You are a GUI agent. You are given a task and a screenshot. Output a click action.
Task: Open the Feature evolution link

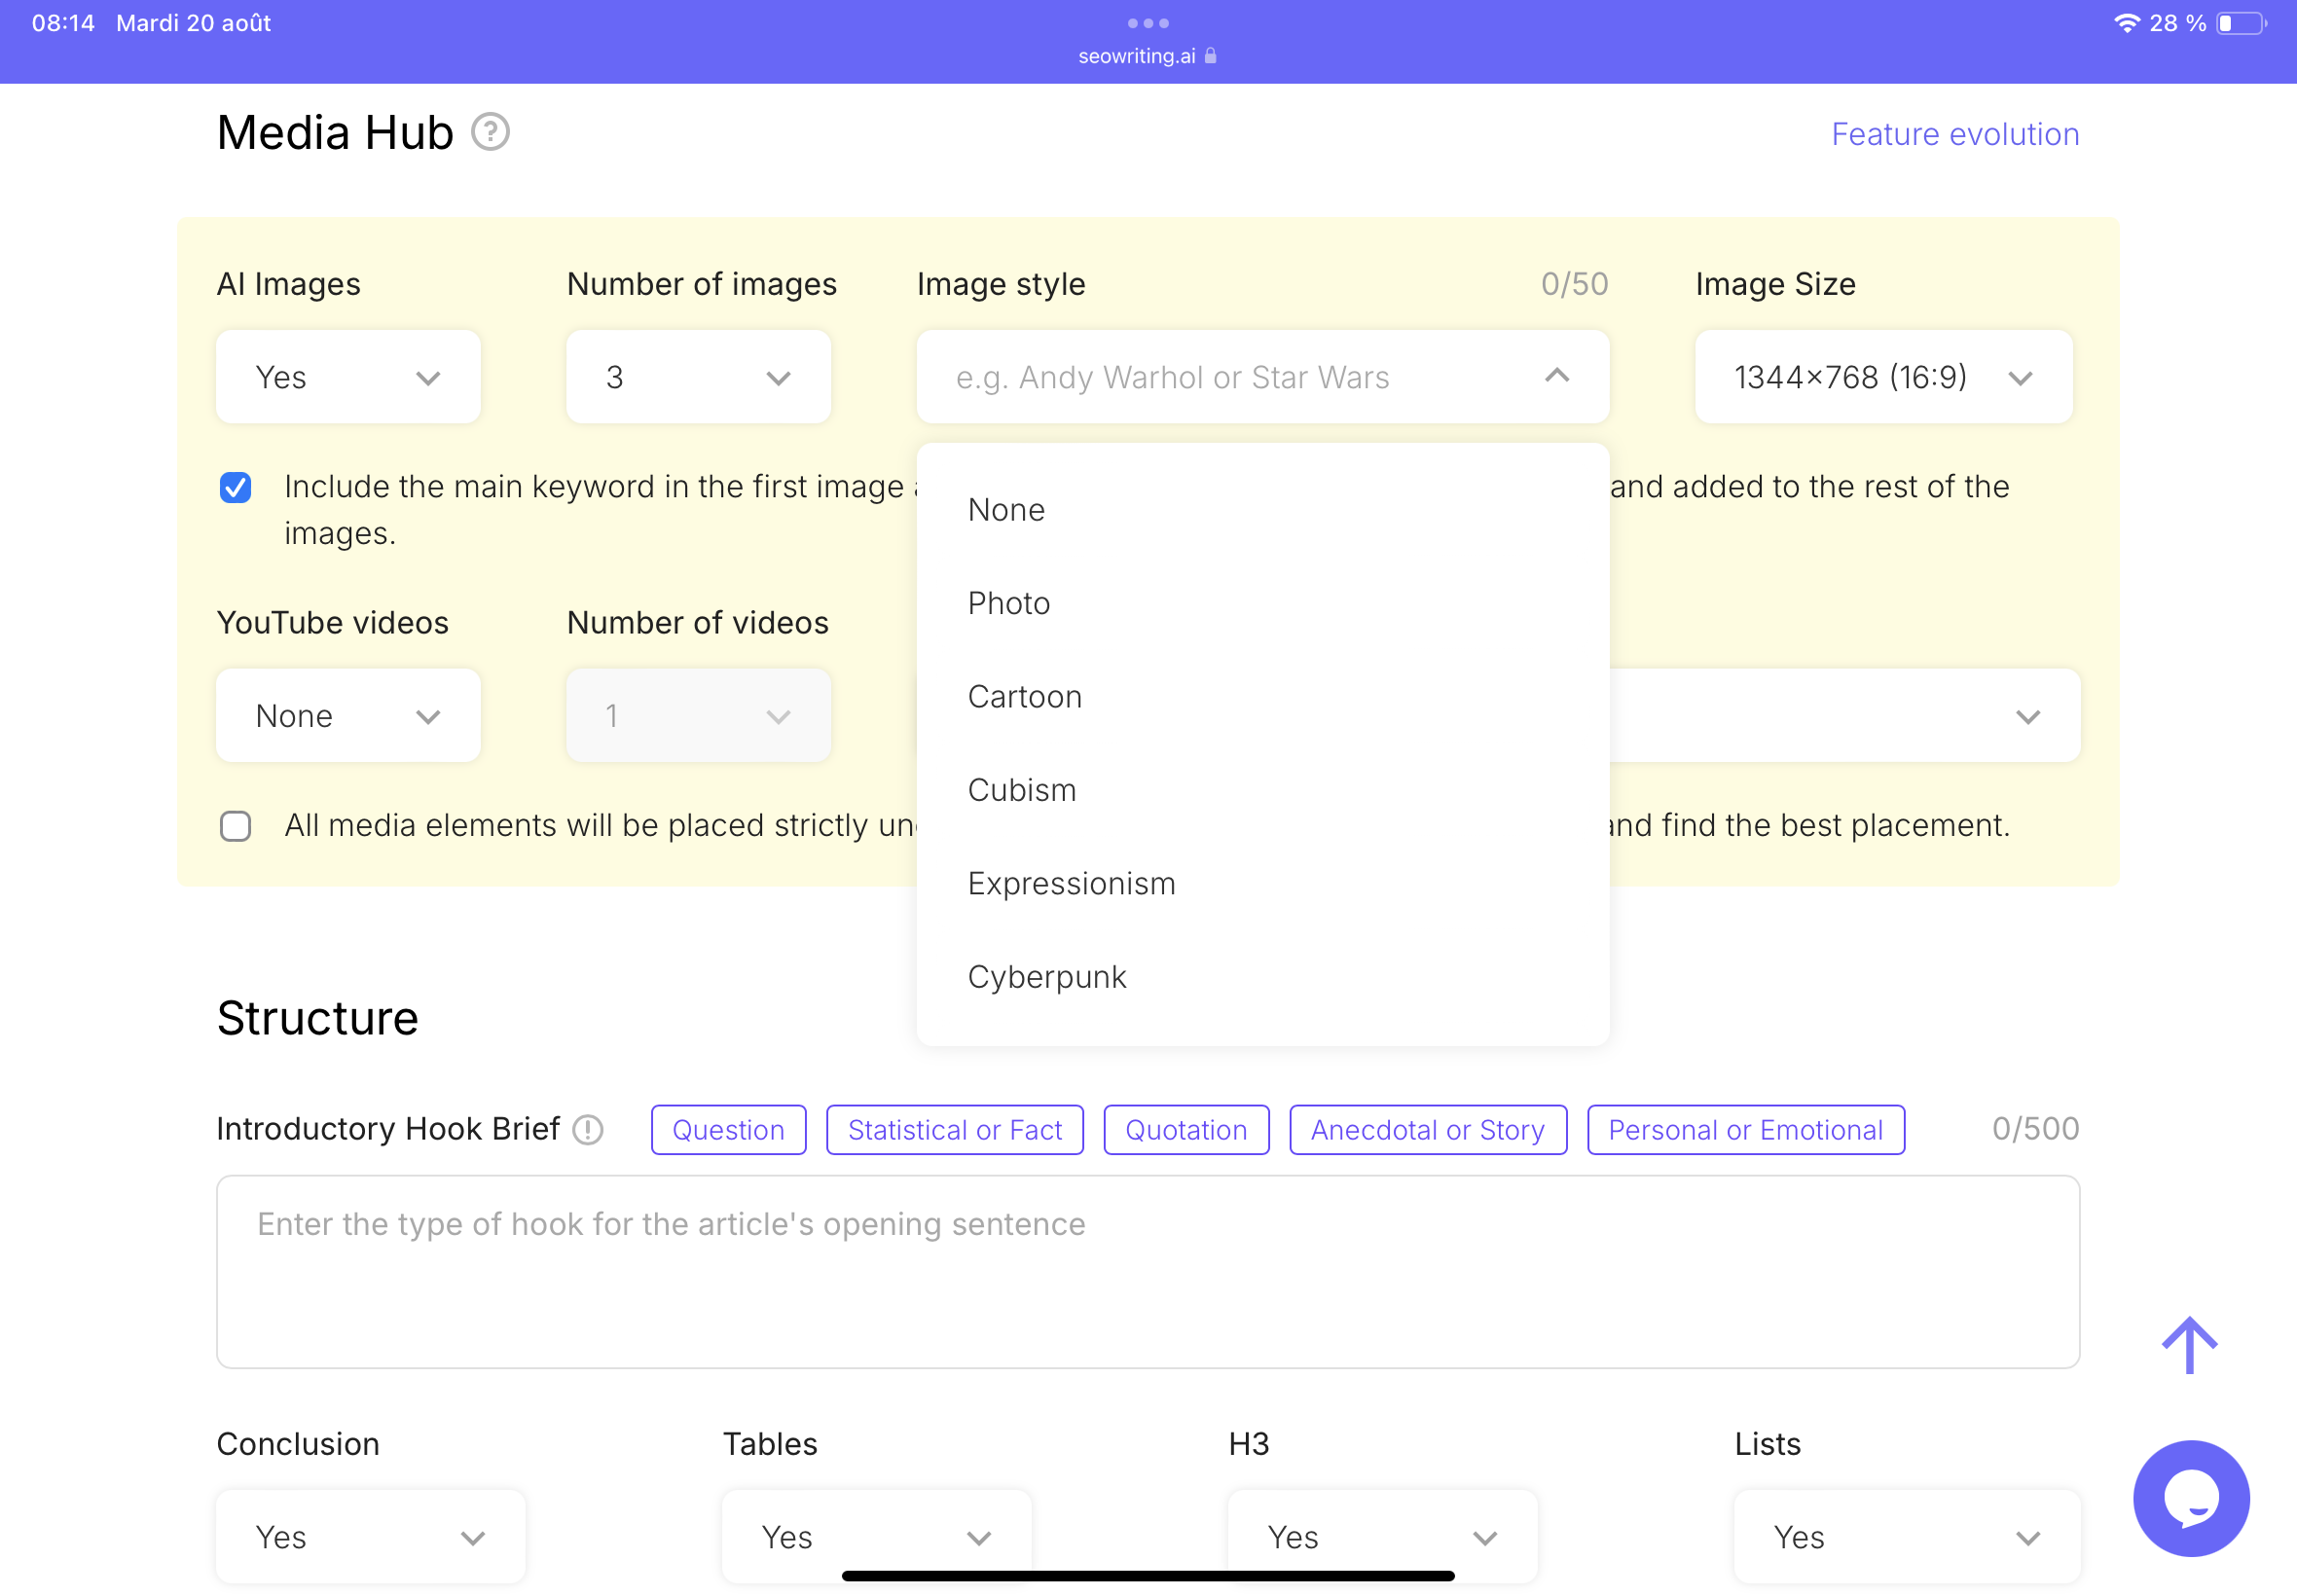pos(1955,134)
